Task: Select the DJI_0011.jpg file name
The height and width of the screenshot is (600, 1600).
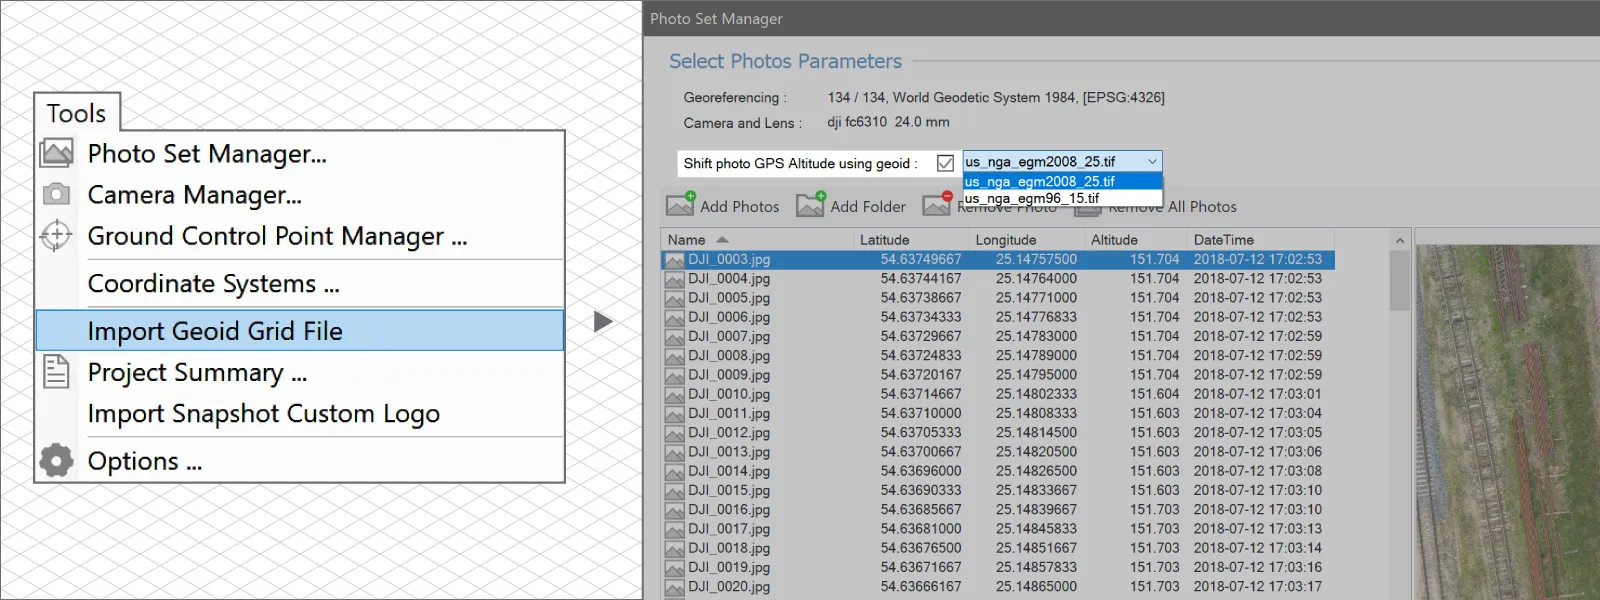Action: point(729,414)
